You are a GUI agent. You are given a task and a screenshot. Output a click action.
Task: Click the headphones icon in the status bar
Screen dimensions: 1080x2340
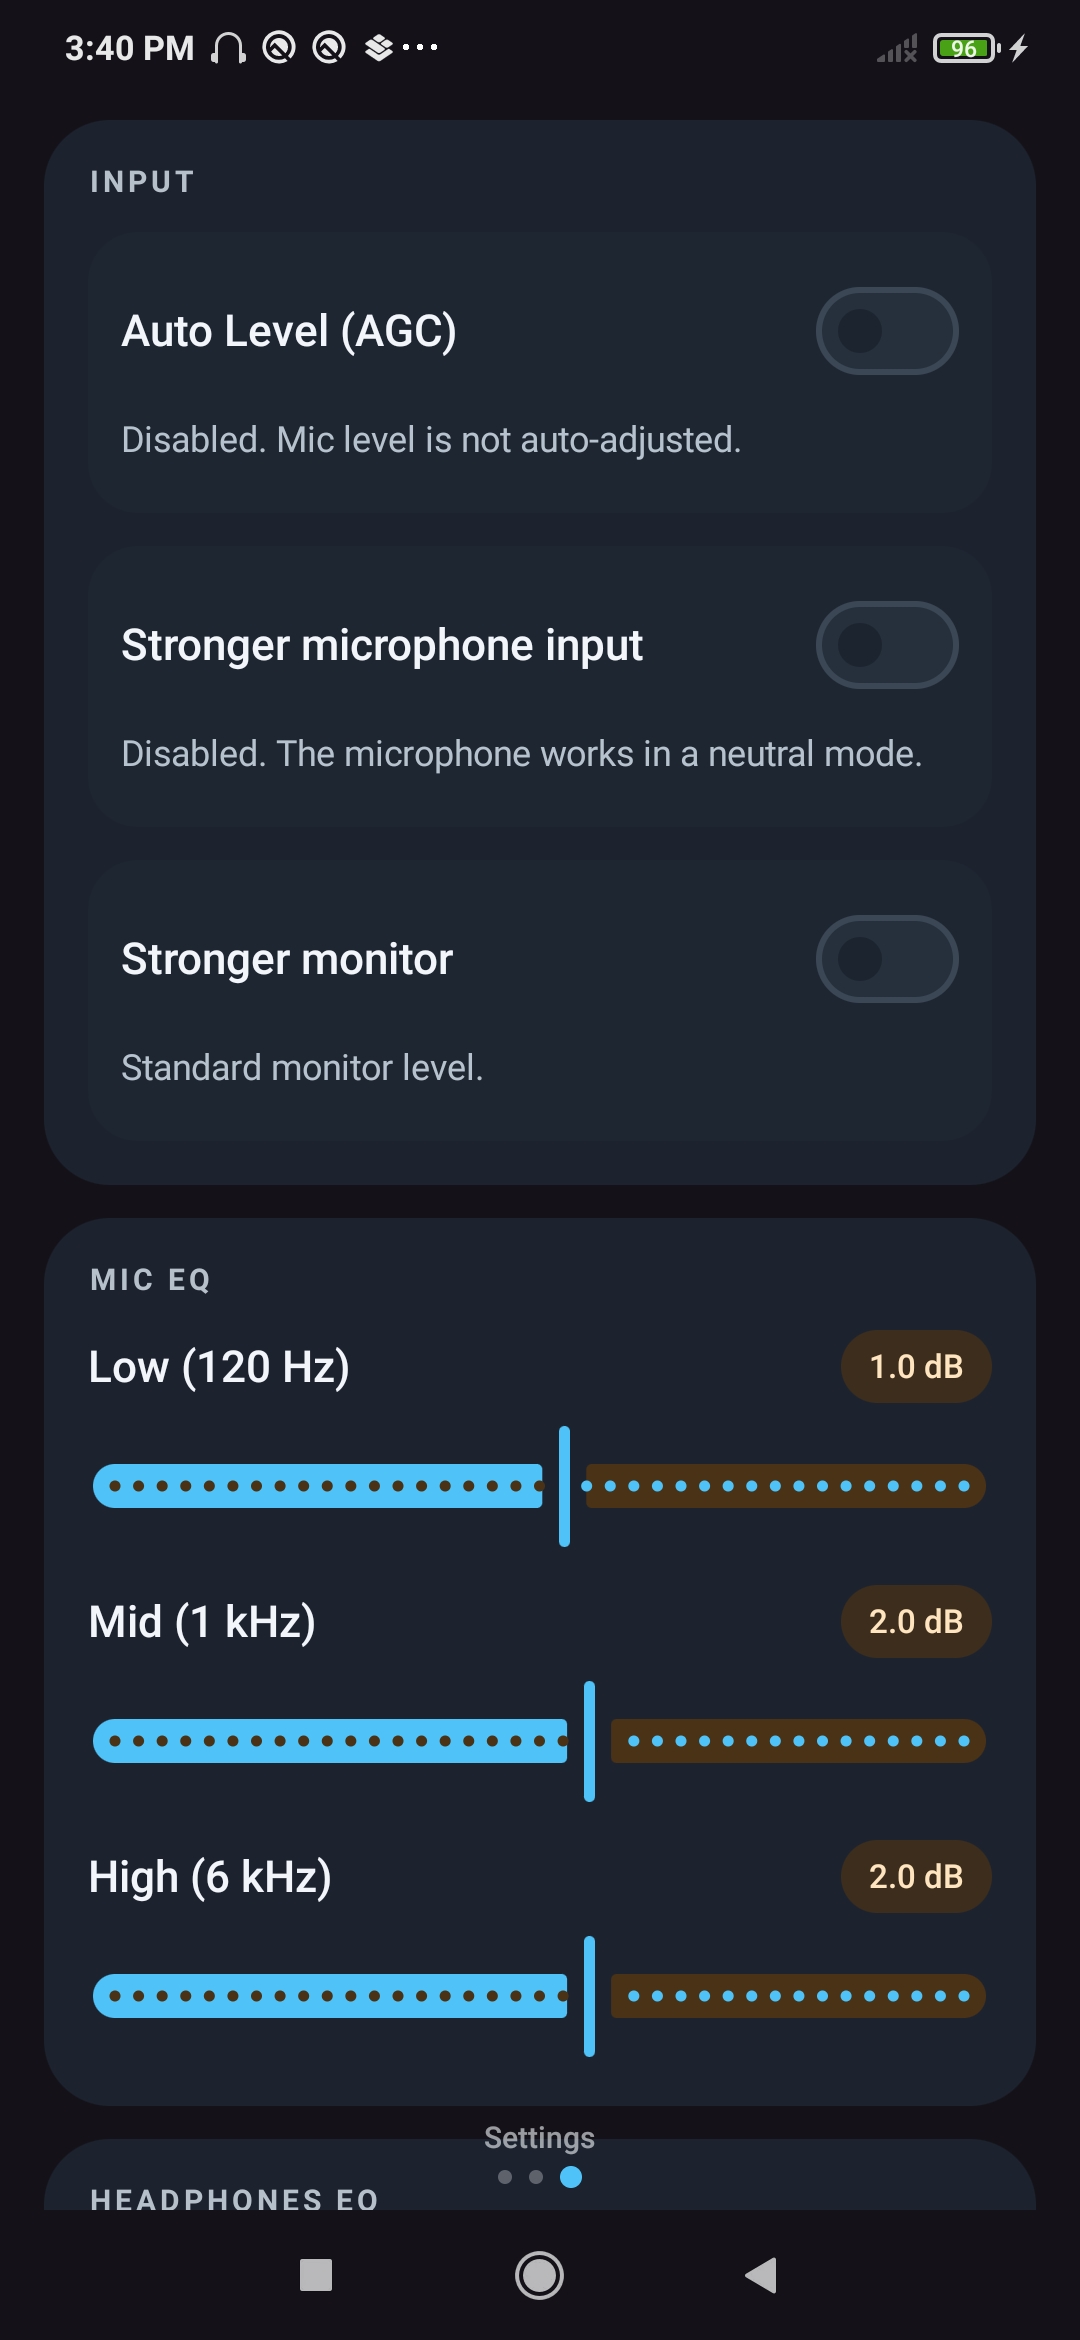pyautogui.click(x=228, y=47)
